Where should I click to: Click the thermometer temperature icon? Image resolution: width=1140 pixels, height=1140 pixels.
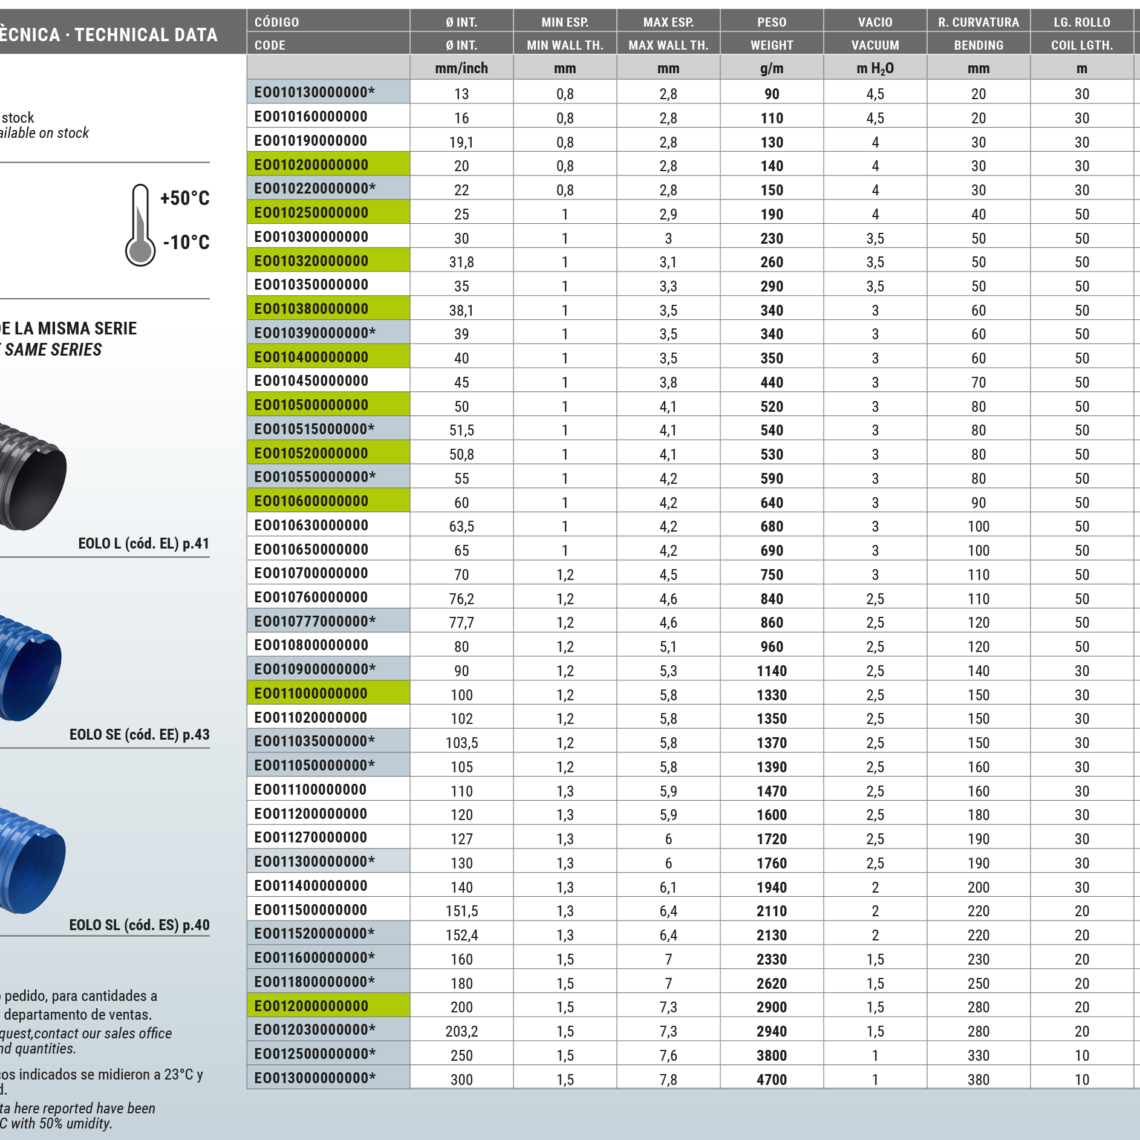141,224
